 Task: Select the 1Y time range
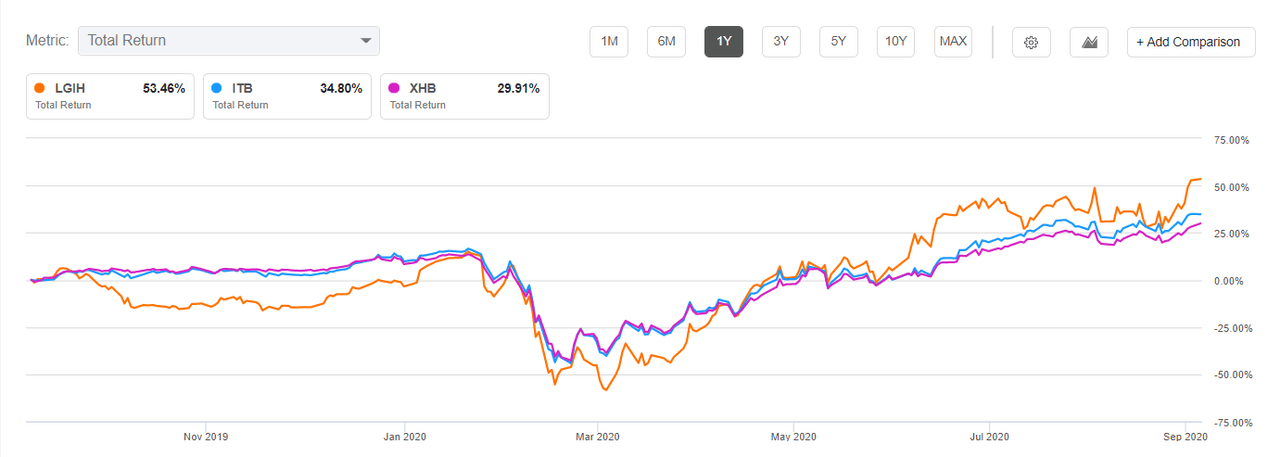pyautogui.click(x=724, y=42)
